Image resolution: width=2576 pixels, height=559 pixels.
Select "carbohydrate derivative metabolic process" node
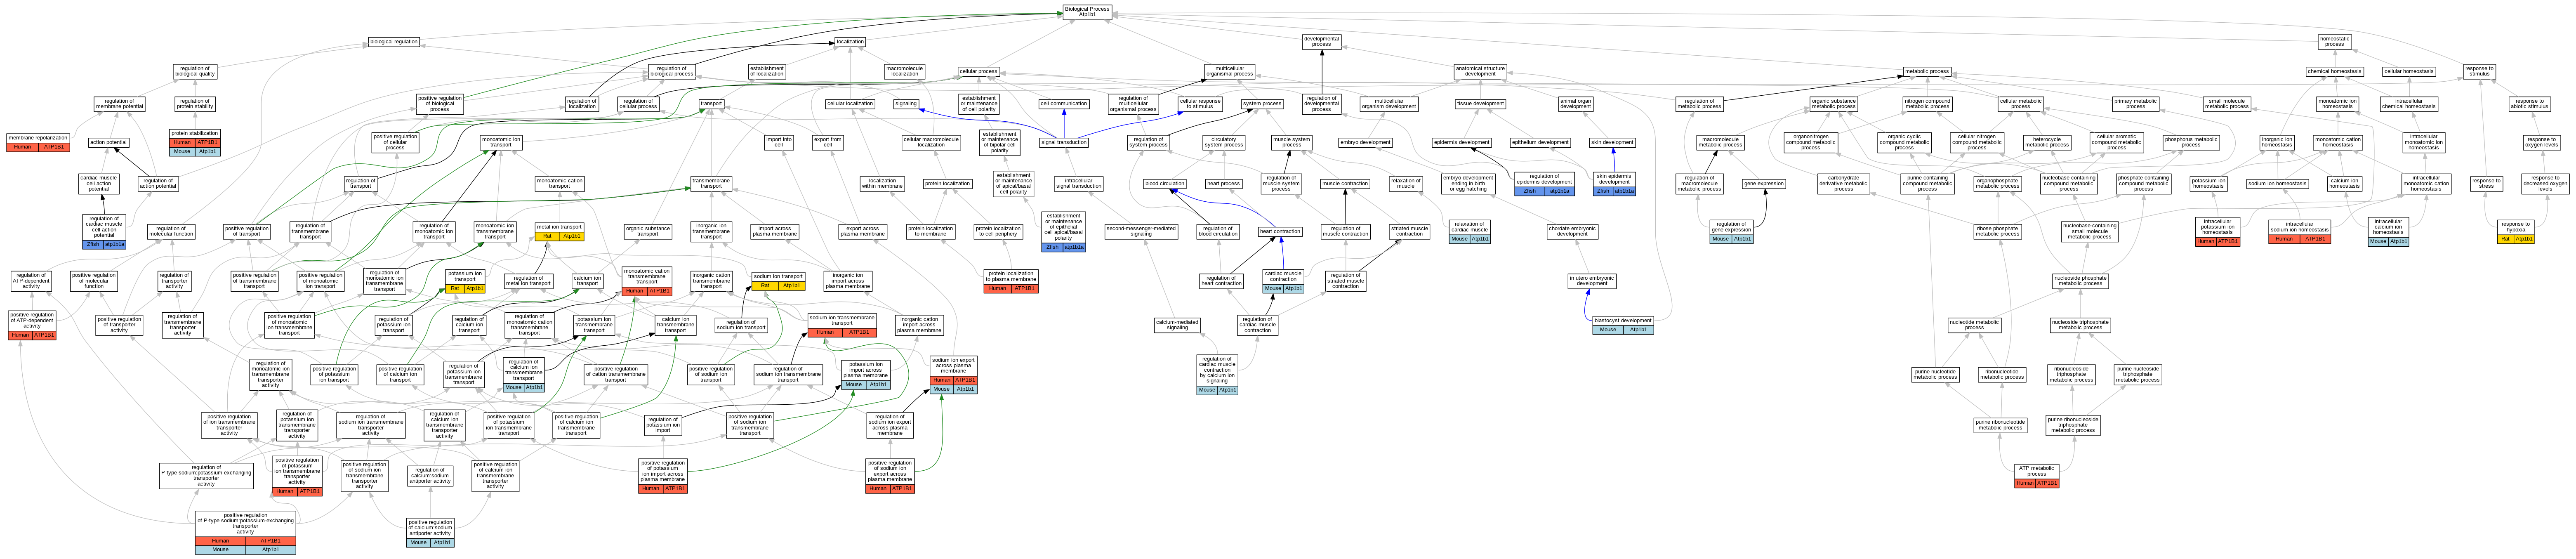point(1843,184)
